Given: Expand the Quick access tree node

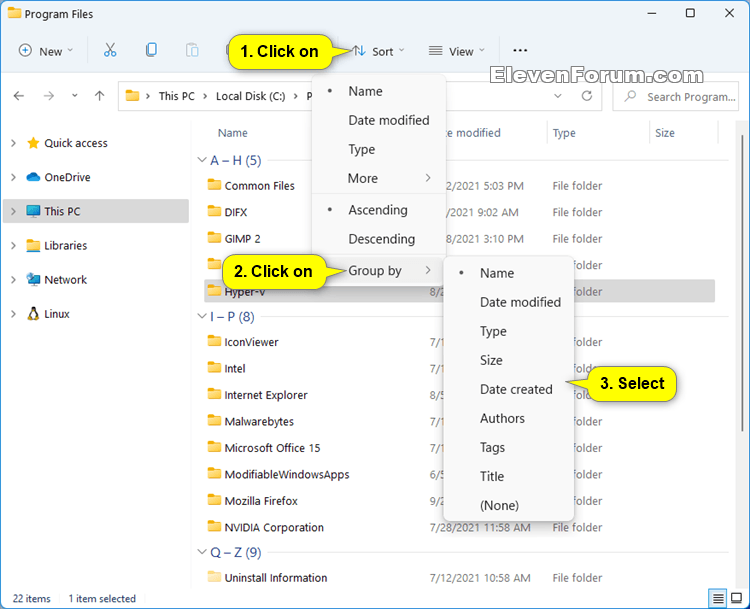Looking at the screenshot, I should (13, 143).
